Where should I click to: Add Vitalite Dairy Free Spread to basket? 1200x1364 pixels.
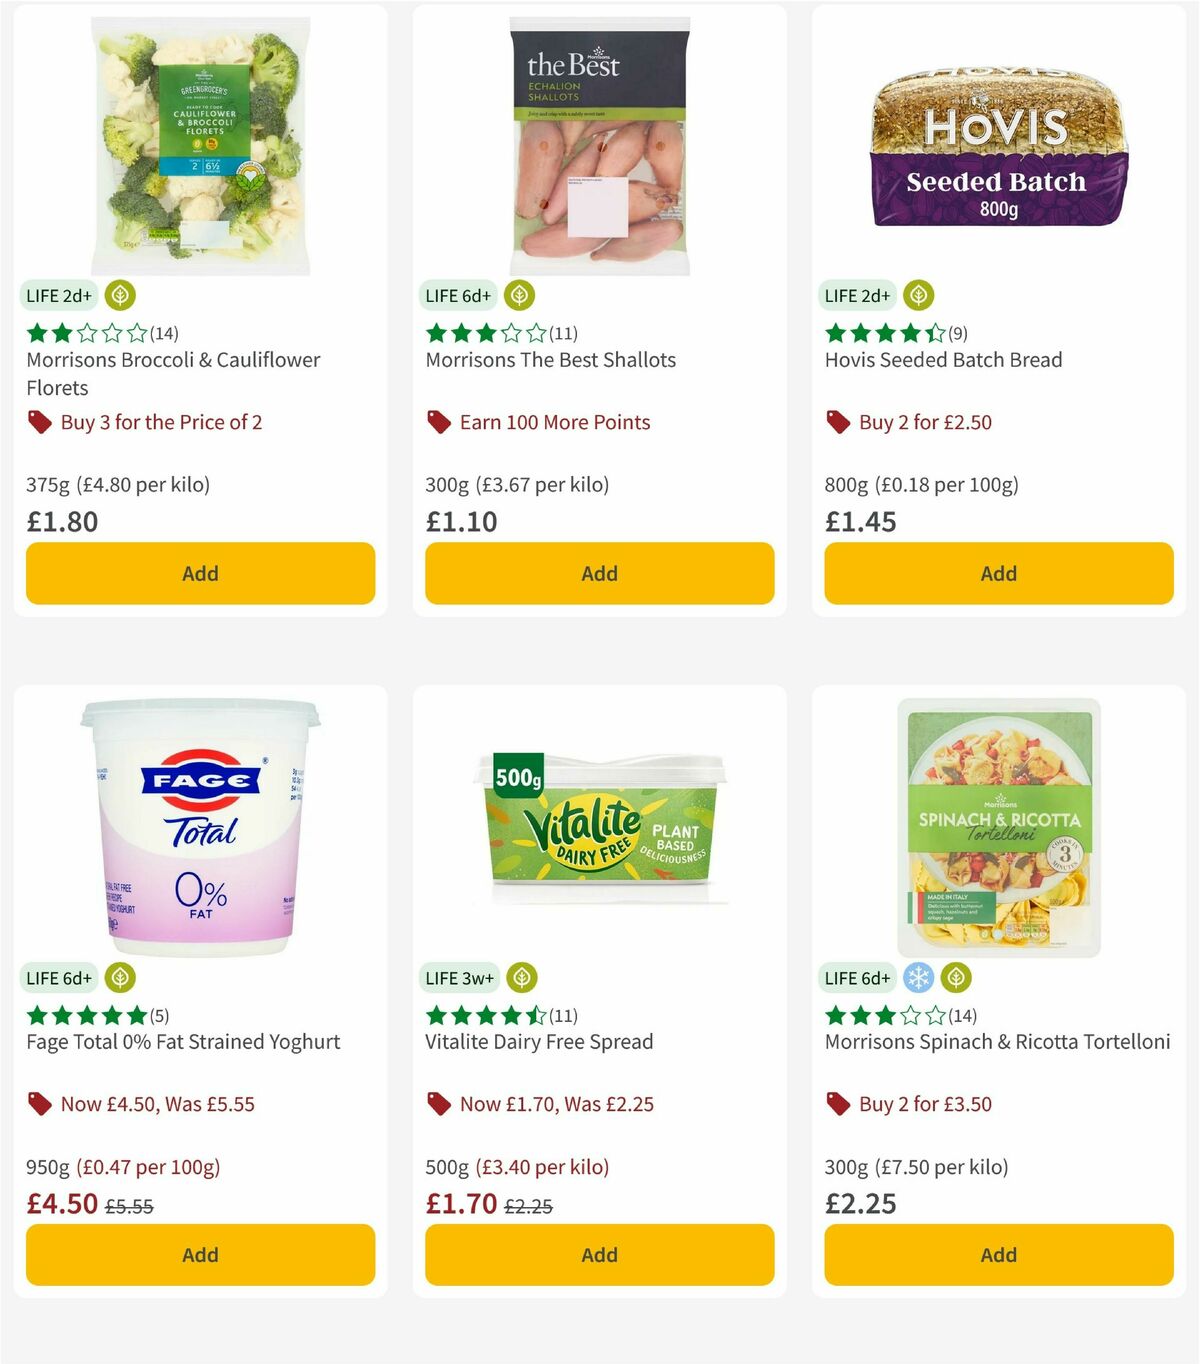(598, 1254)
